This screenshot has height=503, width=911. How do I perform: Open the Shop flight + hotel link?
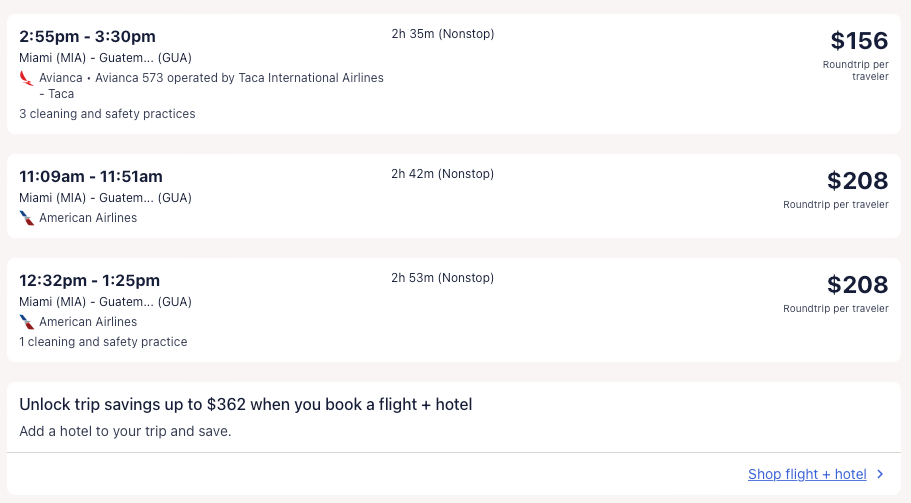807,475
